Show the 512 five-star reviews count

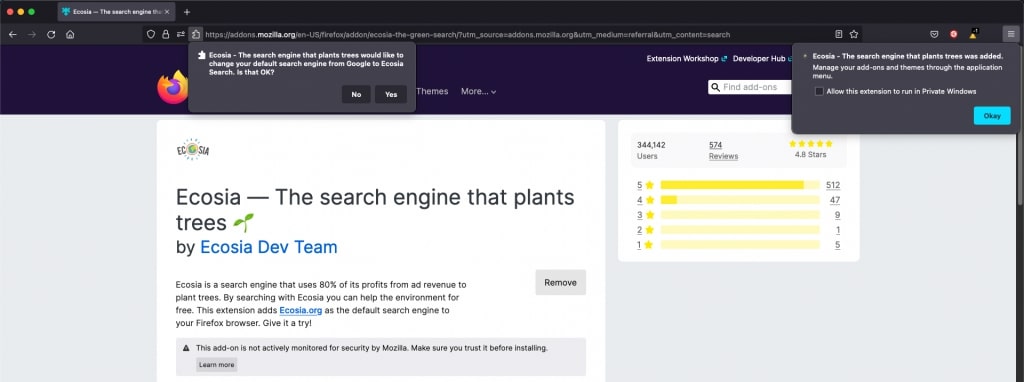(x=833, y=185)
